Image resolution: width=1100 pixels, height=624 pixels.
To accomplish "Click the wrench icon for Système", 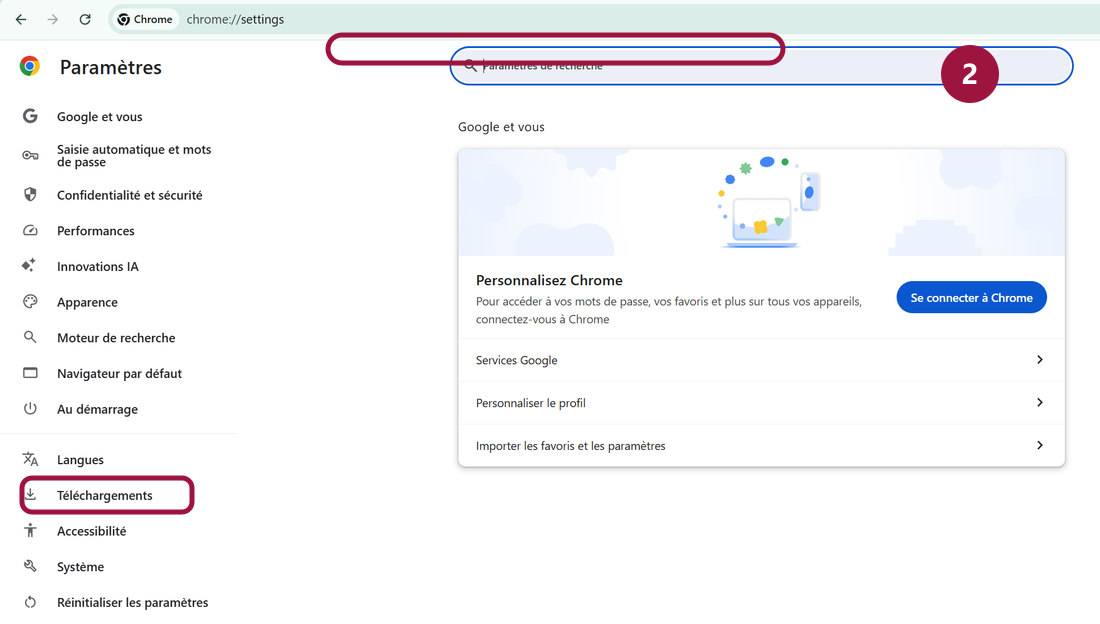I will (x=30, y=566).
